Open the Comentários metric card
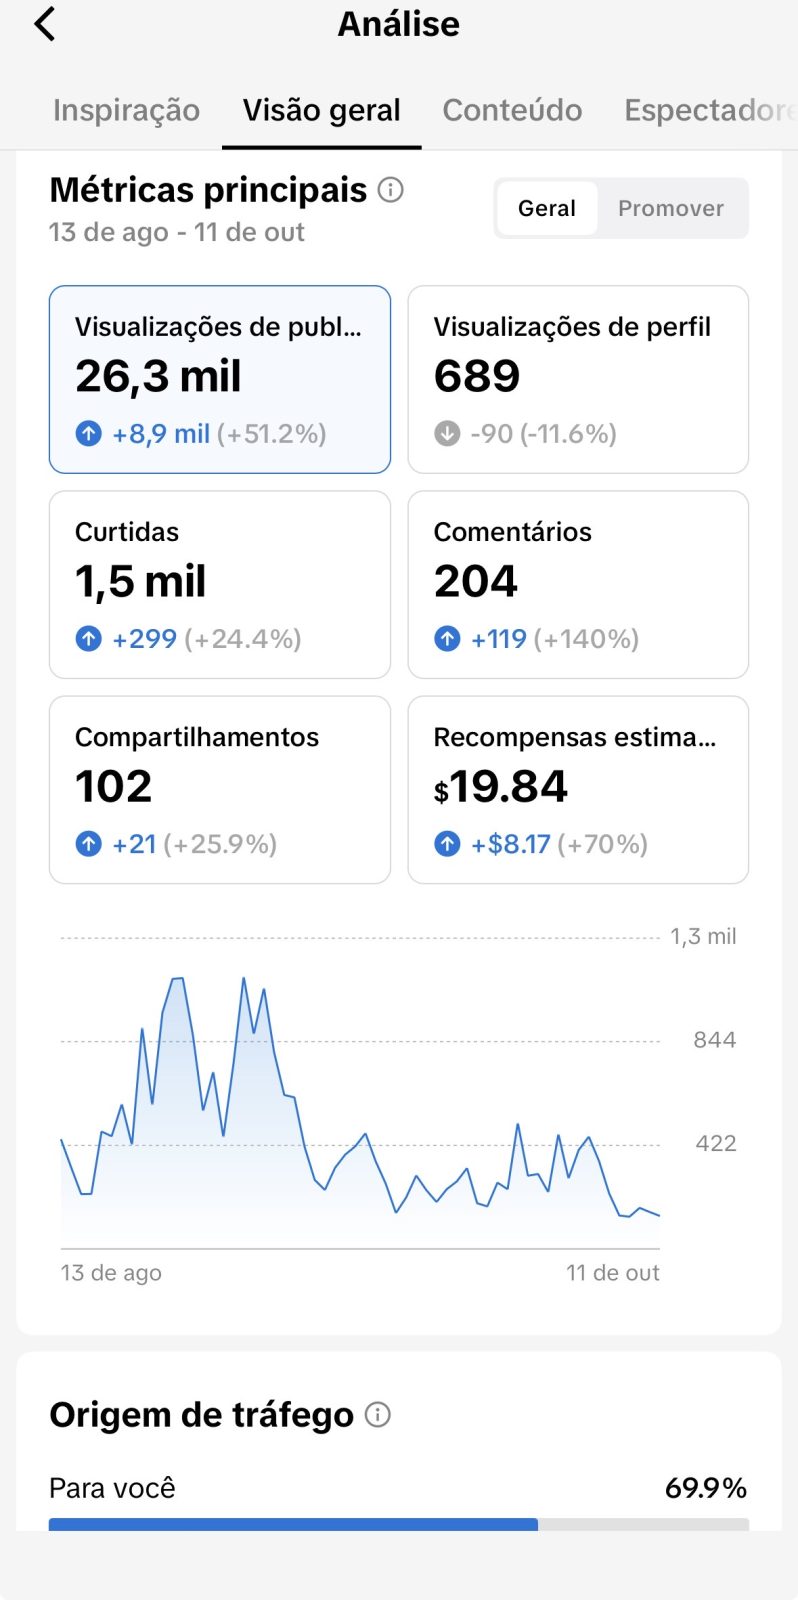The width and height of the screenshot is (798, 1600). [578, 585]
